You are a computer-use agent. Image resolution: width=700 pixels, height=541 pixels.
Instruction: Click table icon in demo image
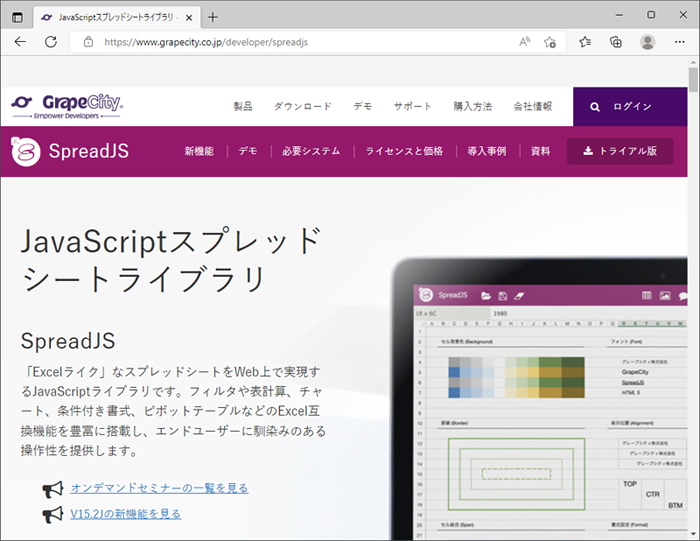646,295
